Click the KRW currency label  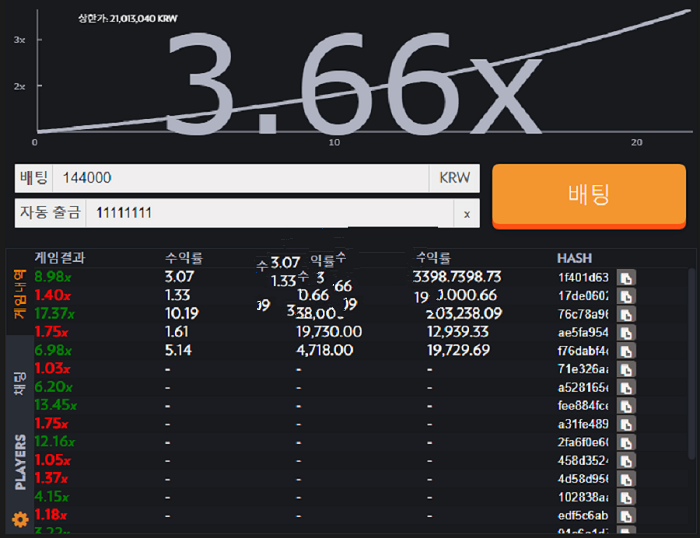click(x=454, y=178)
